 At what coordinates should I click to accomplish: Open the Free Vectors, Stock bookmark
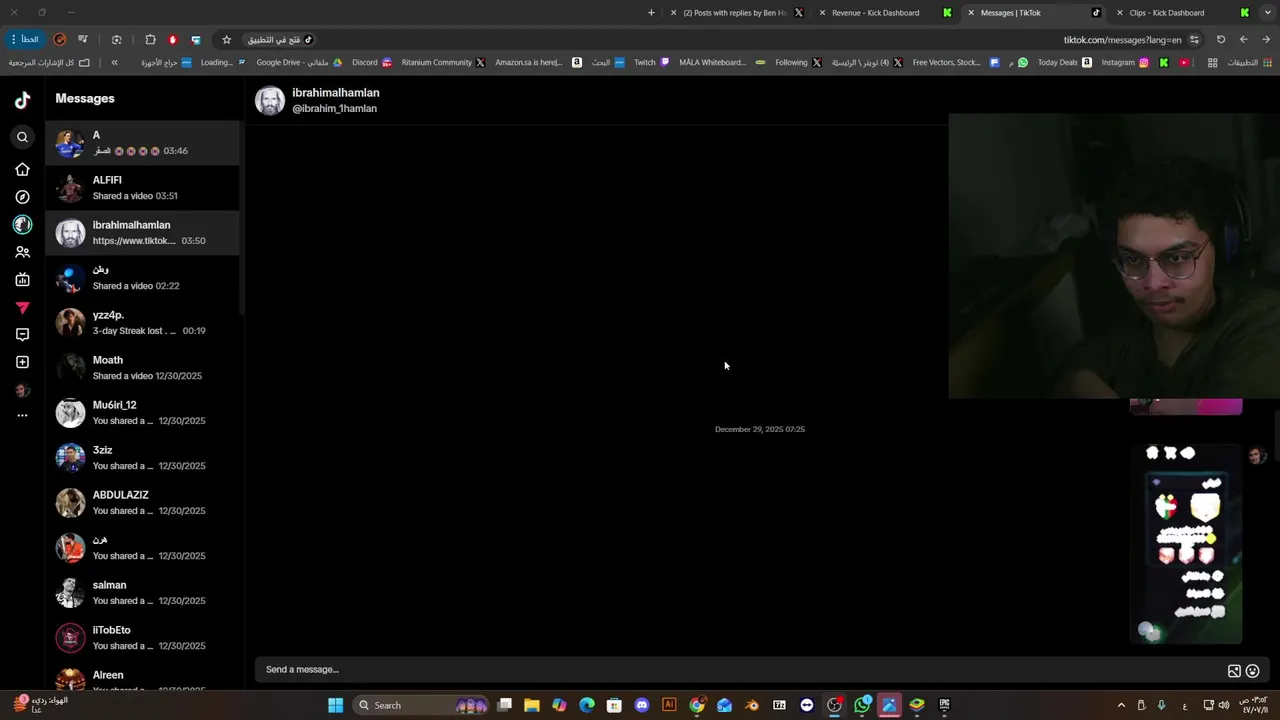pyautogui.click(x=955, y=62)
